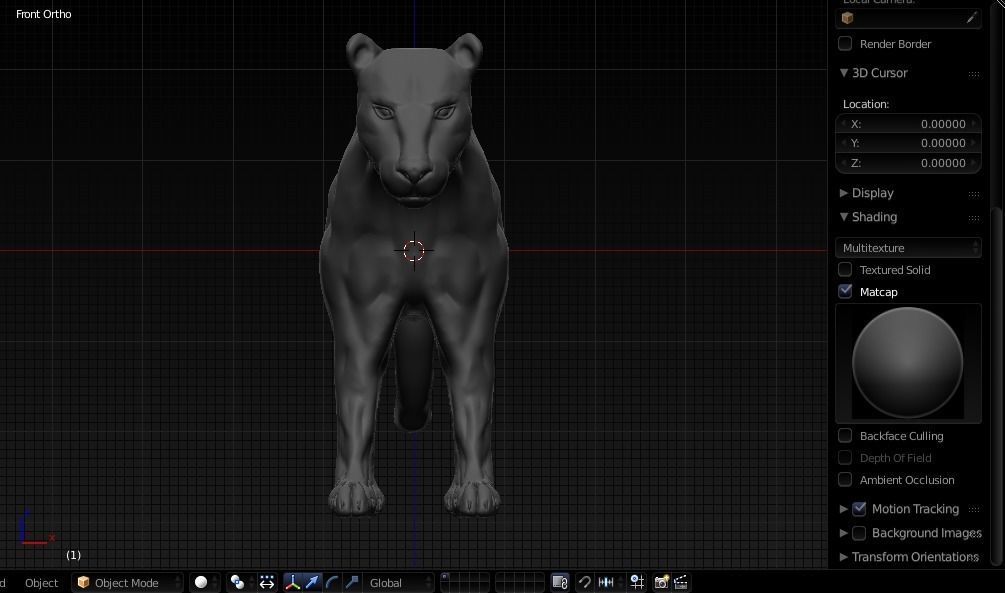
Task: Click the 3D cursor X location field
Action: 908,124
